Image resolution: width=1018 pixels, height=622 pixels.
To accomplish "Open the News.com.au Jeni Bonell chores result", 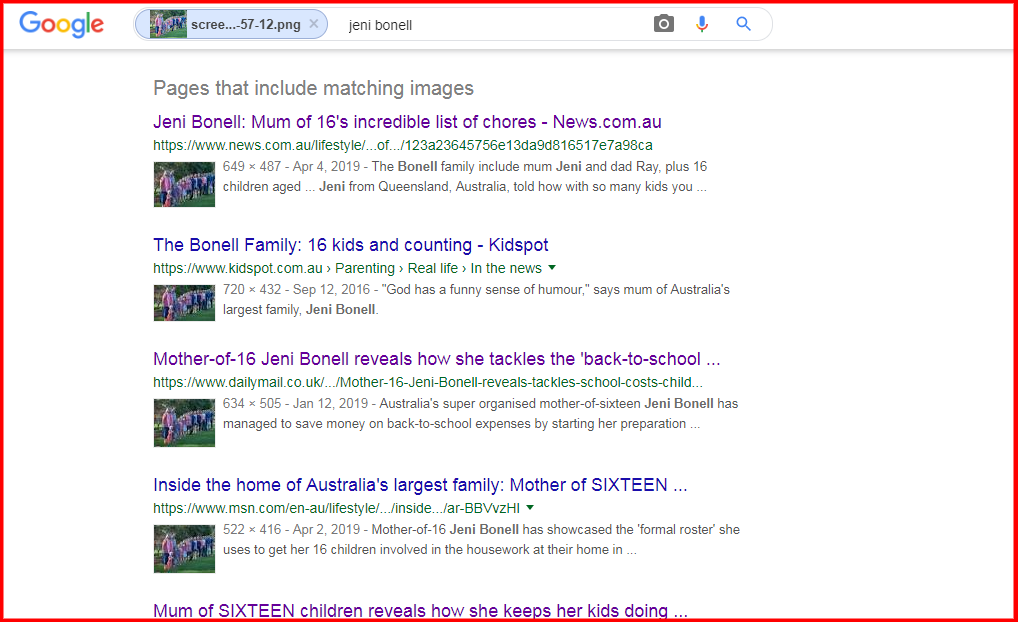I will [407, 122].
